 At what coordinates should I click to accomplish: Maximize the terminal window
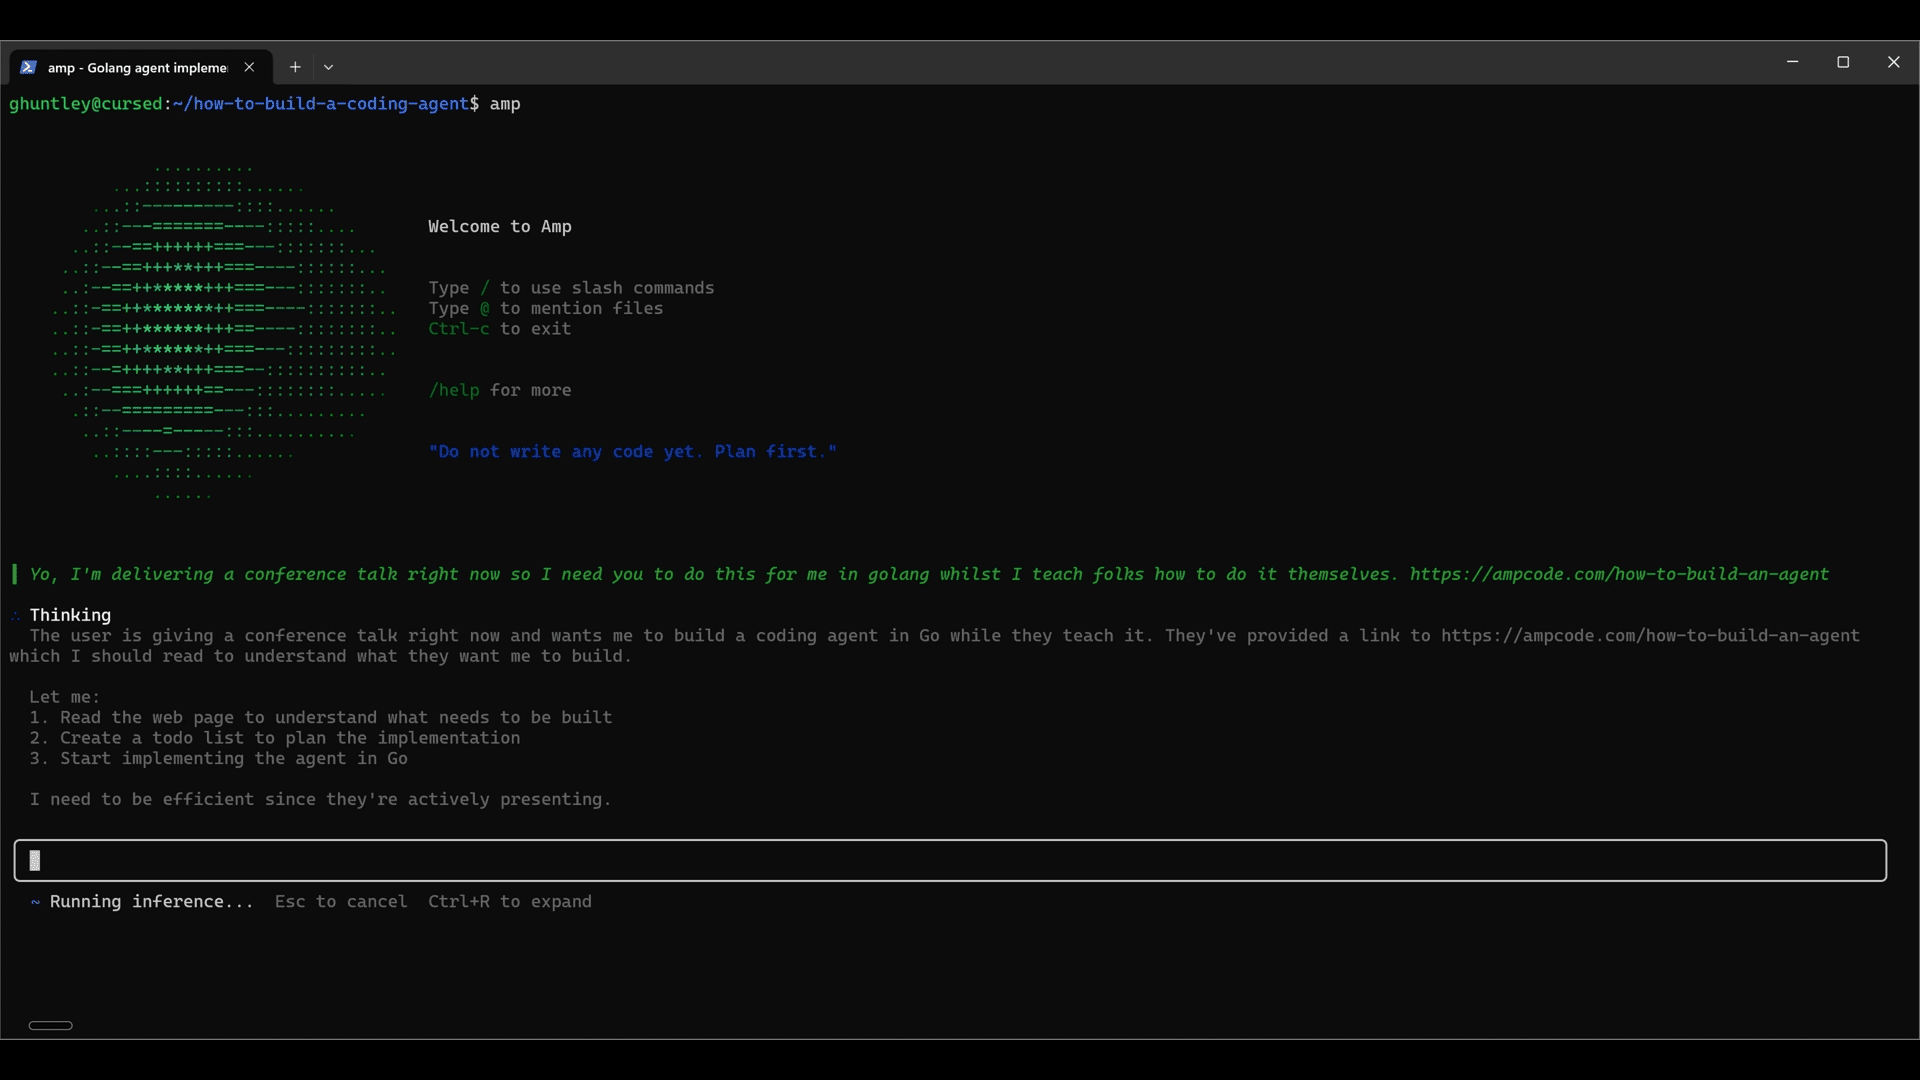pyautogui.click(x=1843, y=62)
